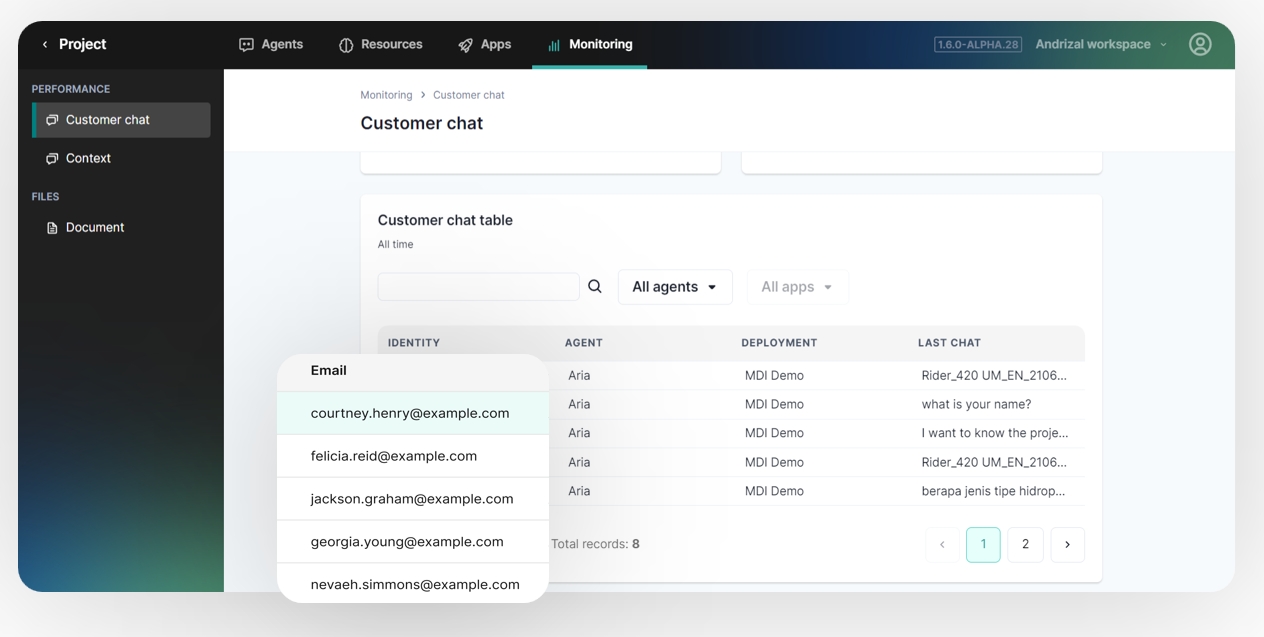Focus the customer chat search field

click(478, 287)
